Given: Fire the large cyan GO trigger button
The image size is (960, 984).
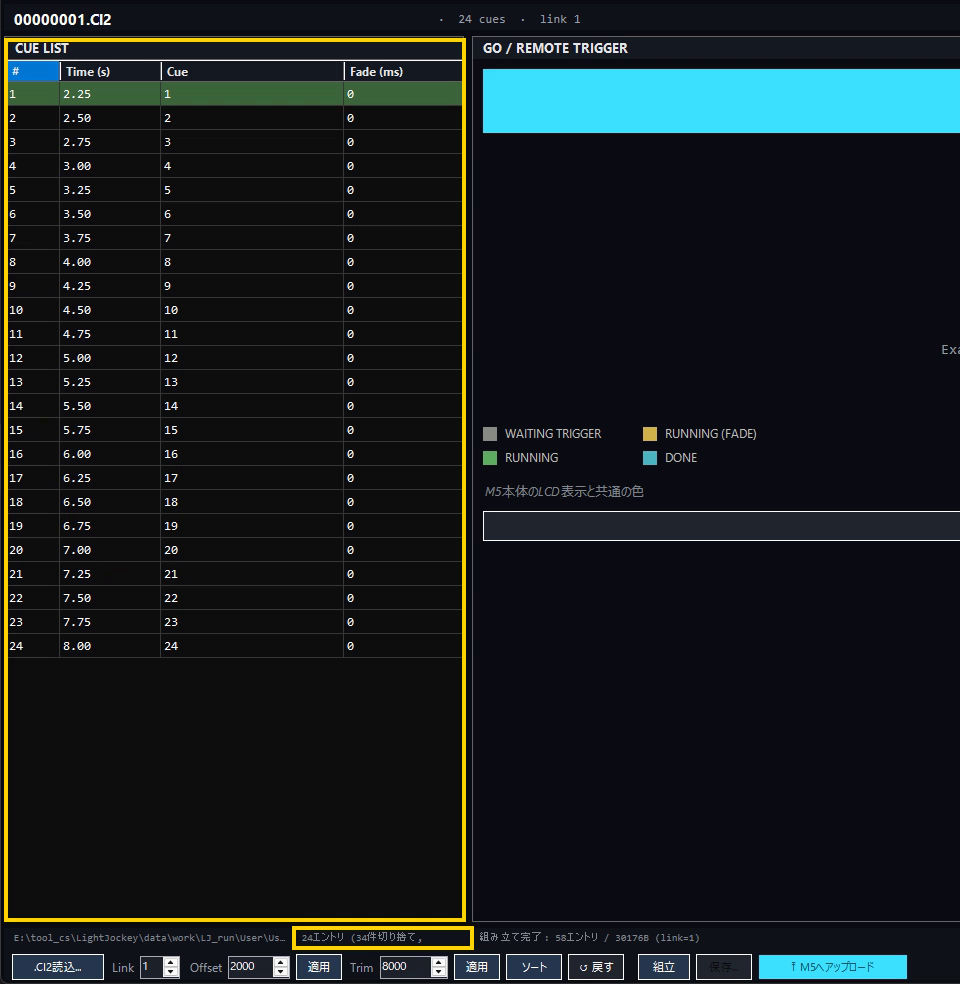Looking at the screenshot, I should click(x=721, y=101).
